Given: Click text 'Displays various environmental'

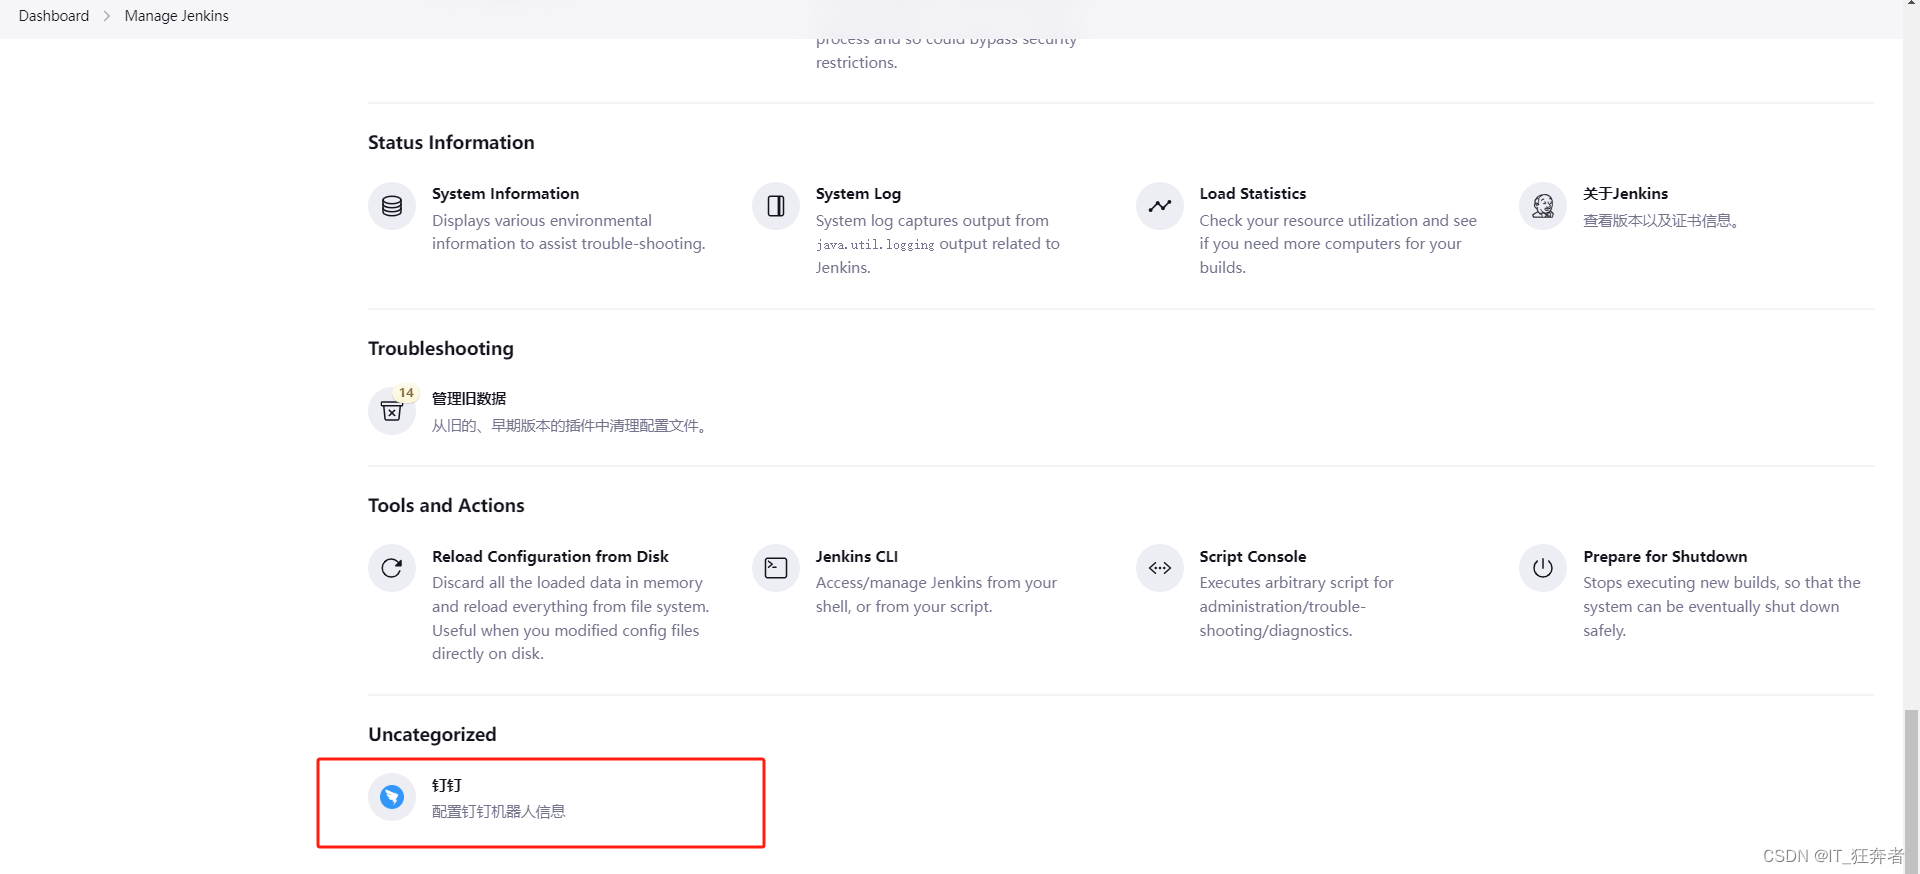Looking at the screenshot, I should [541, 221].
